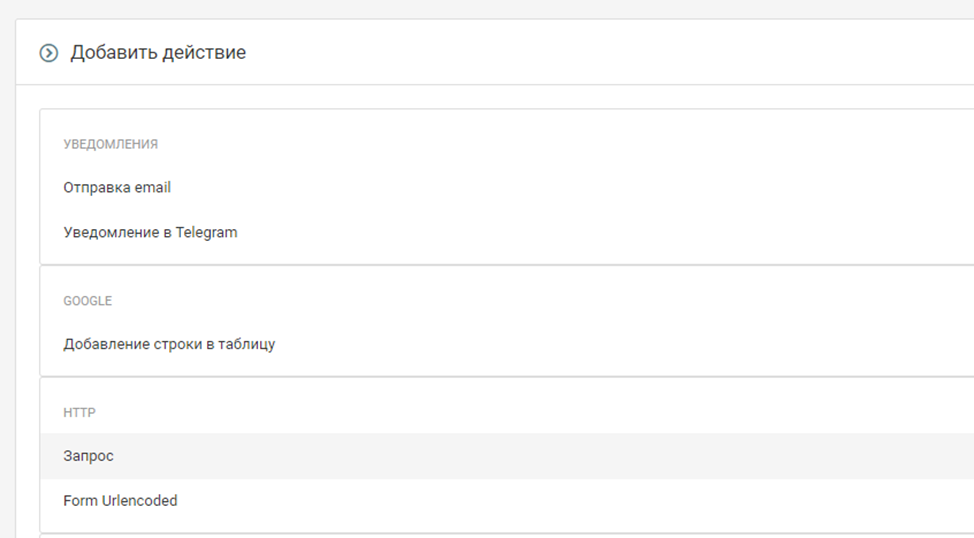Screen dimensions: 974x538
Task: Click the circled chevron icon beside Добавить действие
Action: (x=48, y=53)
